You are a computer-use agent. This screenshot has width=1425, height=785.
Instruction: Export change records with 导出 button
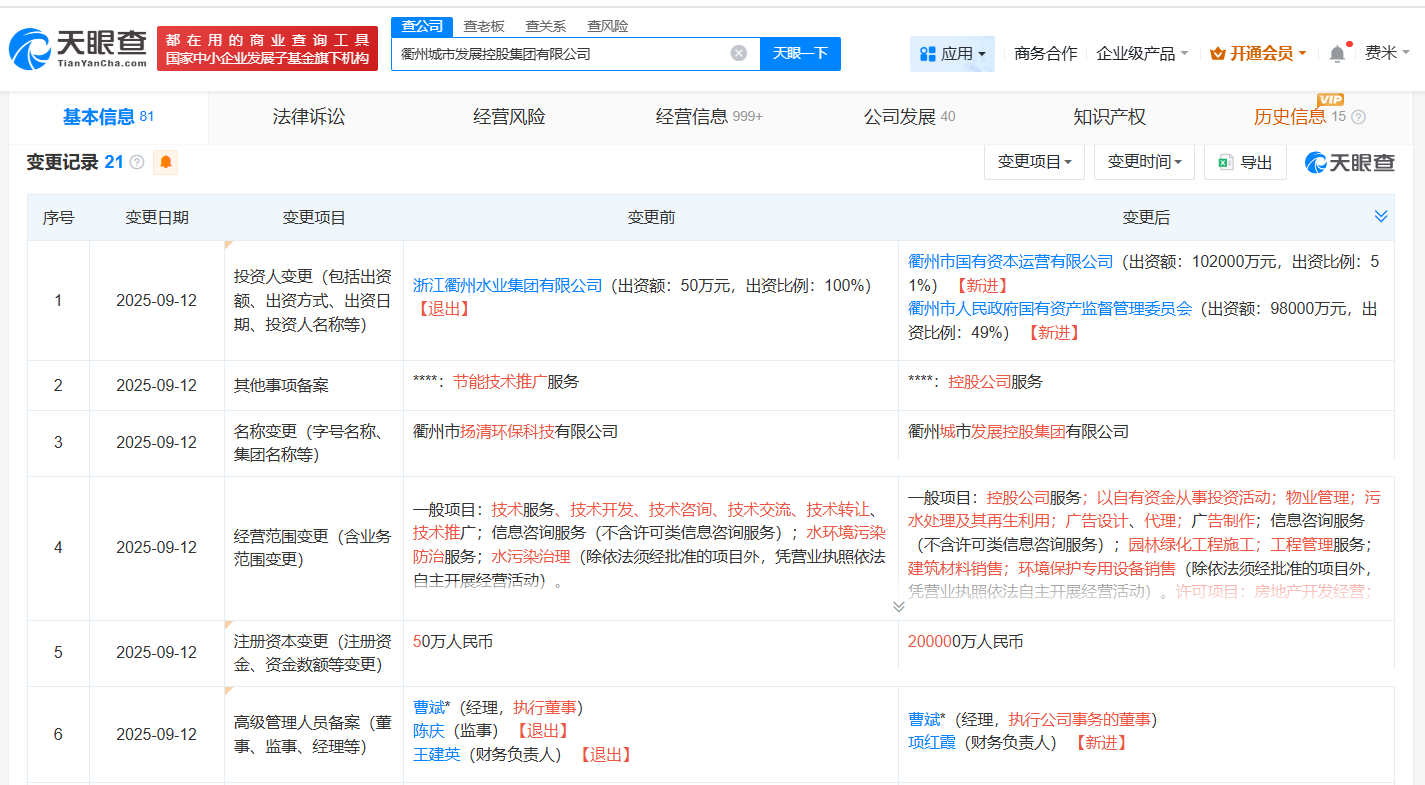tap(1246, 162)
